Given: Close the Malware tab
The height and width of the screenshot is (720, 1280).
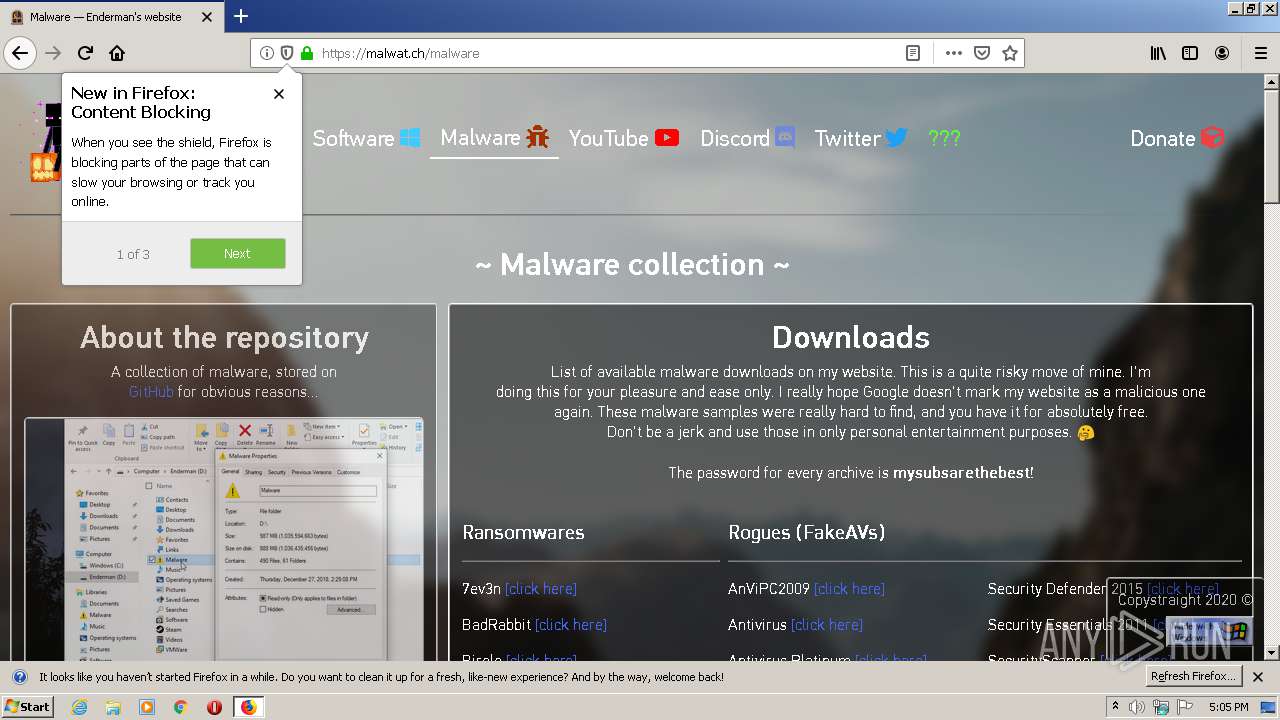Looking at the screenshot, I should click(207, 17).
